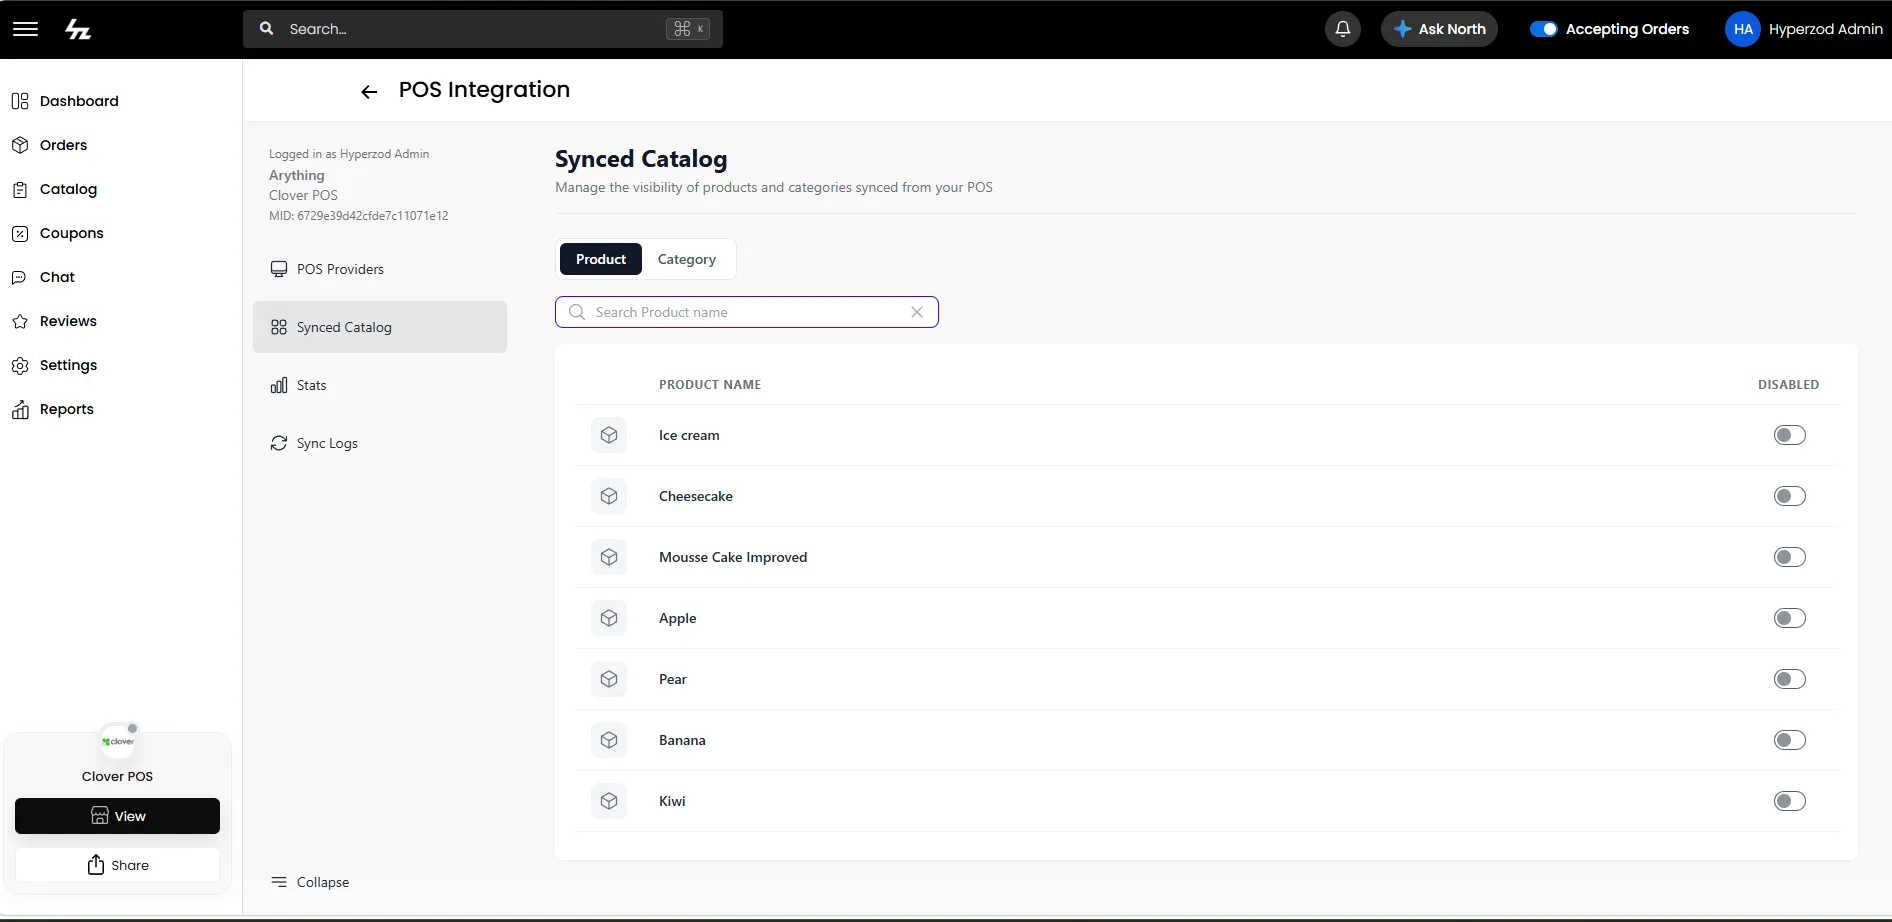Toggle the Accepting Orders switch
This screenshot has height=922, width=1892.
click(x=1544, y=29)
